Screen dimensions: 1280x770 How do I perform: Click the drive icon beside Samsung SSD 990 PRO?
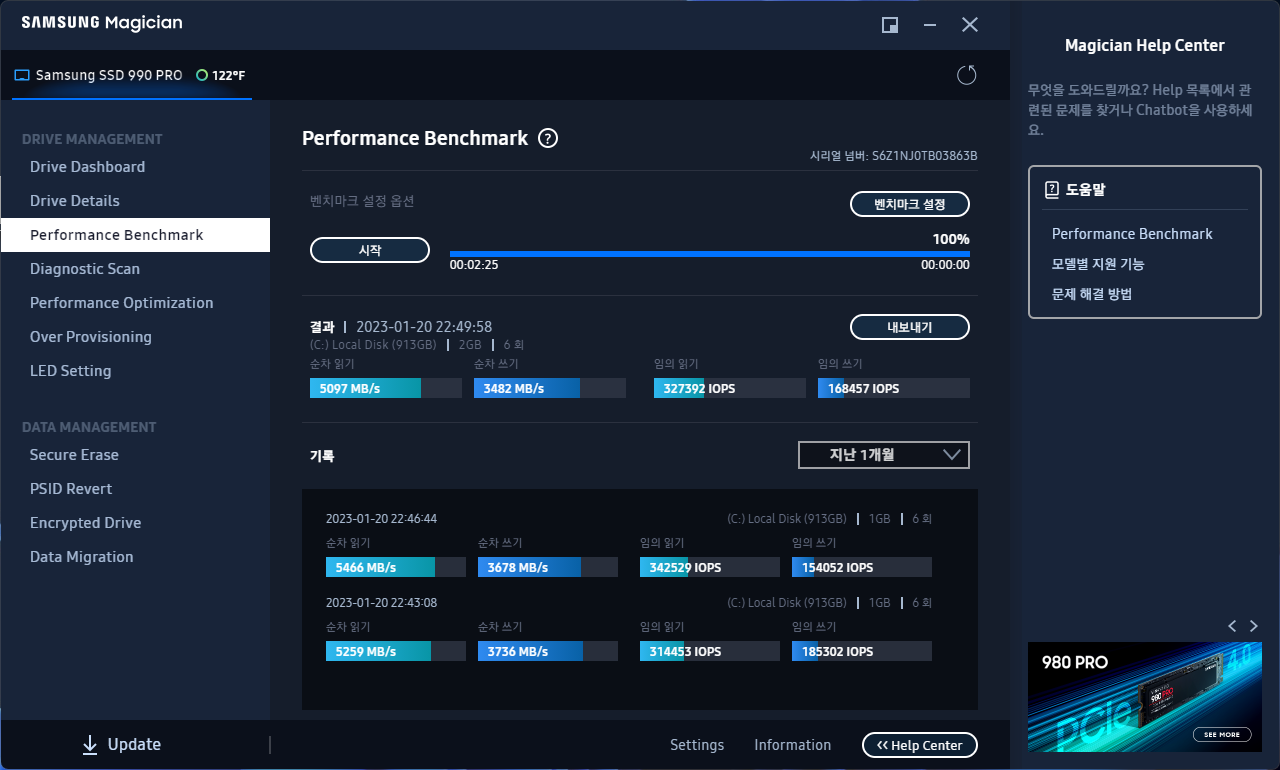click(x=22, y=75)
